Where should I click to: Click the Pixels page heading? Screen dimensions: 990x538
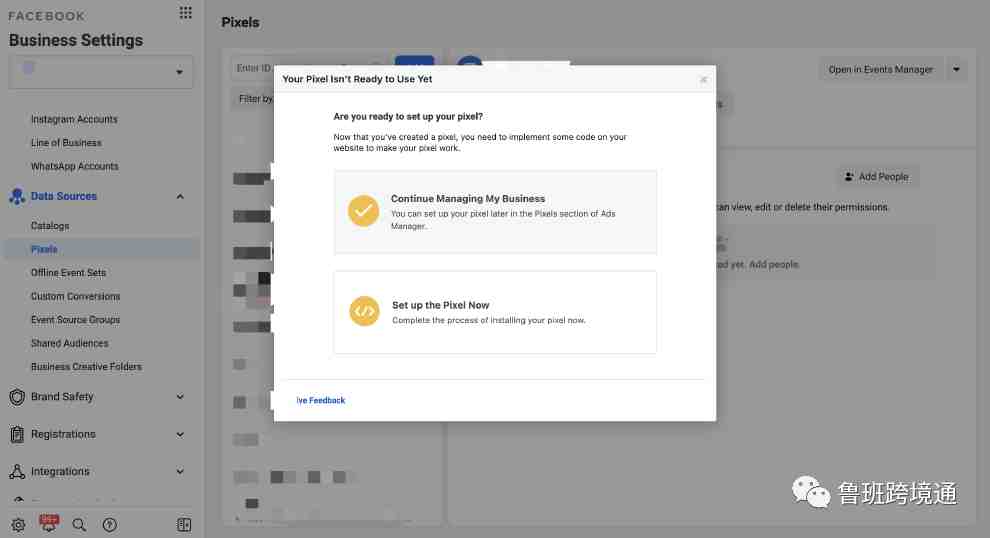(x=240, y=23)
